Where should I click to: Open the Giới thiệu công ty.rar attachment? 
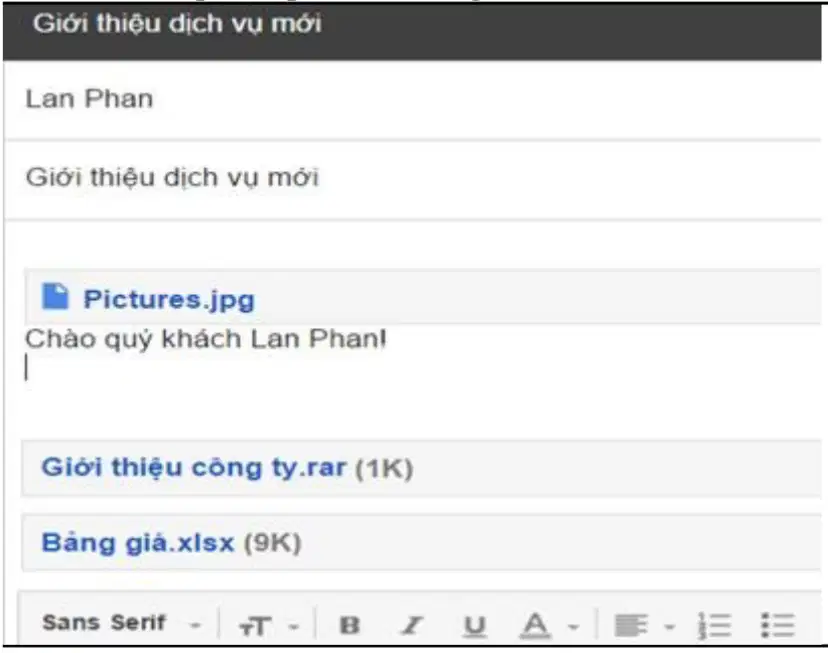tap(194, 468)
